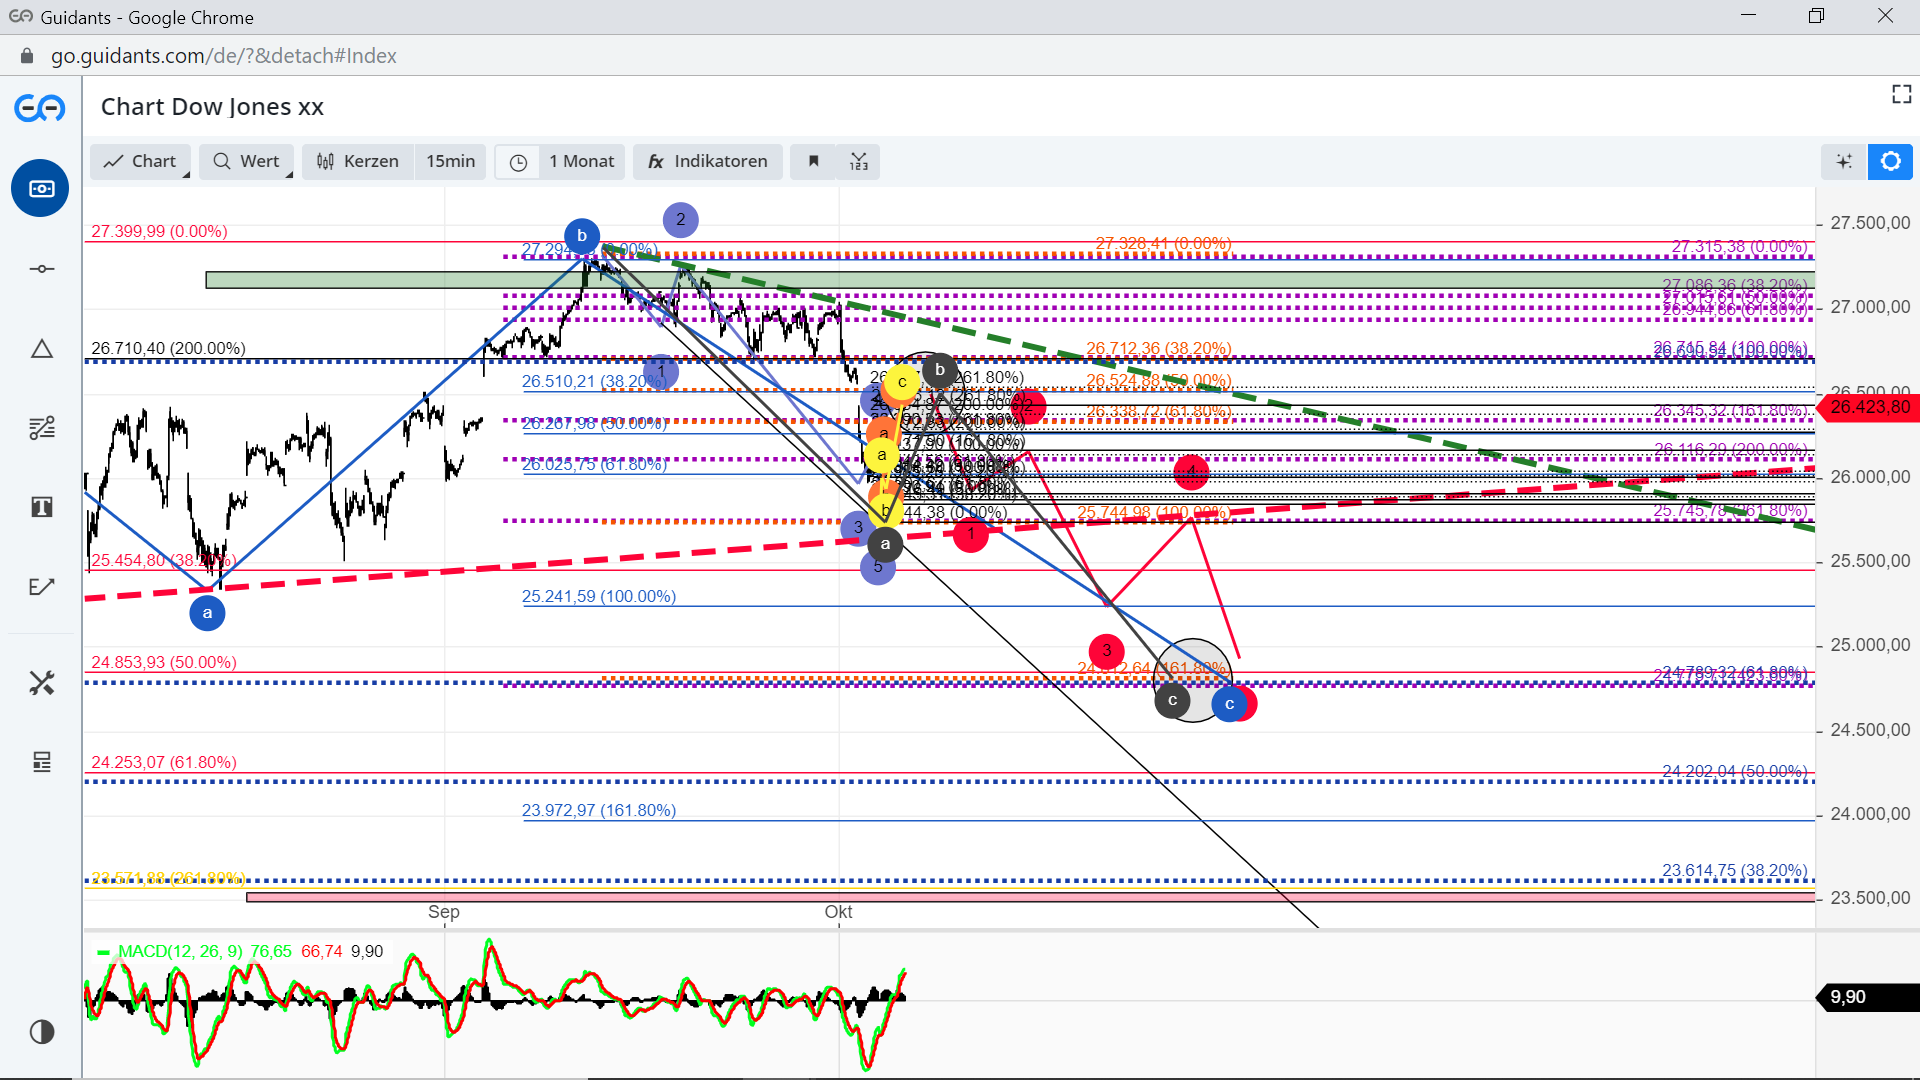1920x1080 pixels.
Task: Choose the horizontal line drawing tool
Action: [41, 269]
